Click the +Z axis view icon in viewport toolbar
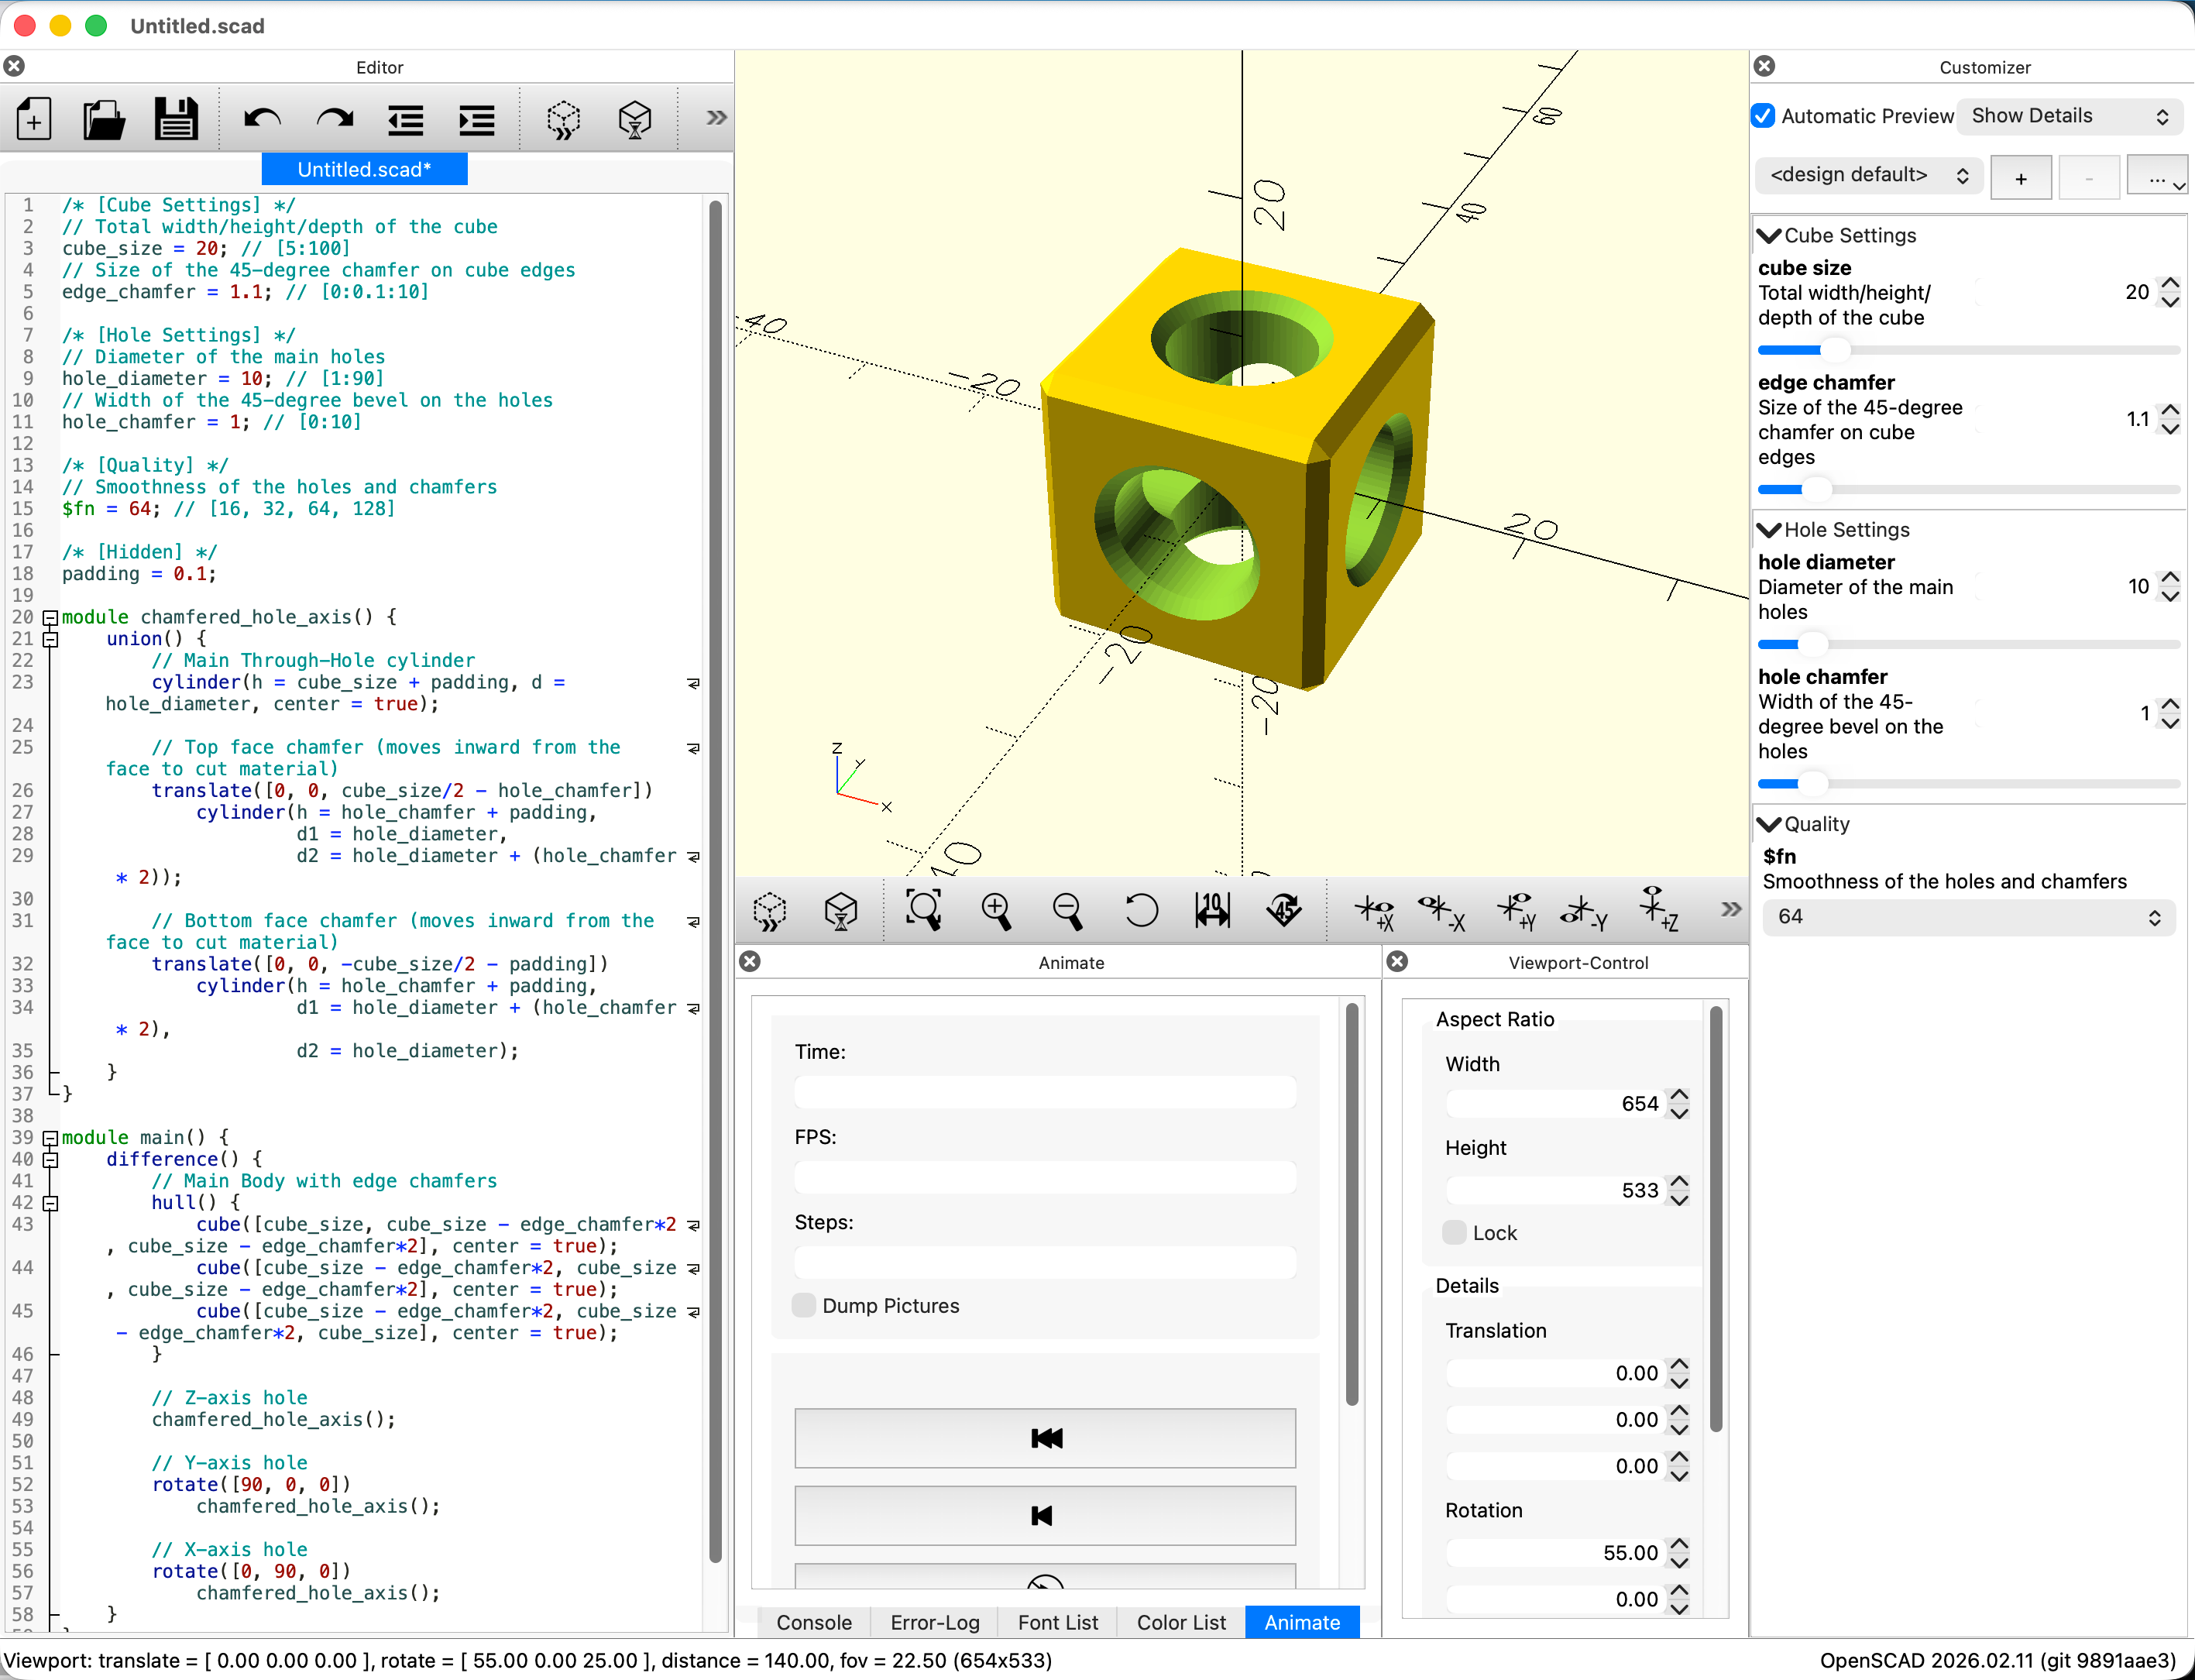Screen dimensions: 2195x1680 (x=1657, y=910)
